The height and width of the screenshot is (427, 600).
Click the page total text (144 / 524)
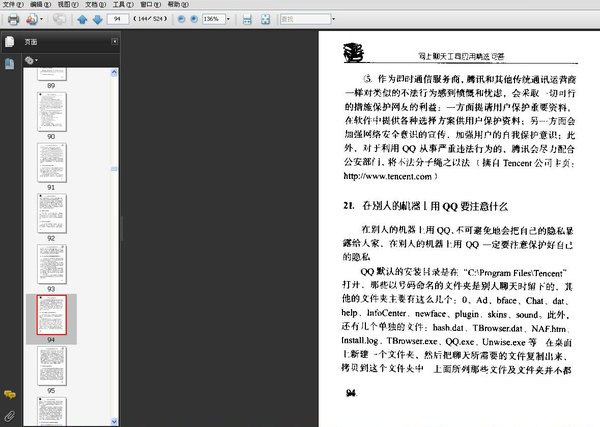pyautogui.click(x=150, y=19)
